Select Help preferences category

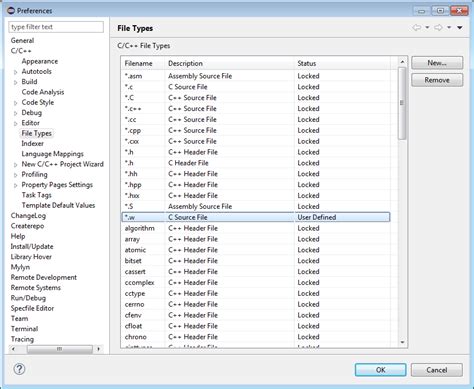(x=18, y=236)
